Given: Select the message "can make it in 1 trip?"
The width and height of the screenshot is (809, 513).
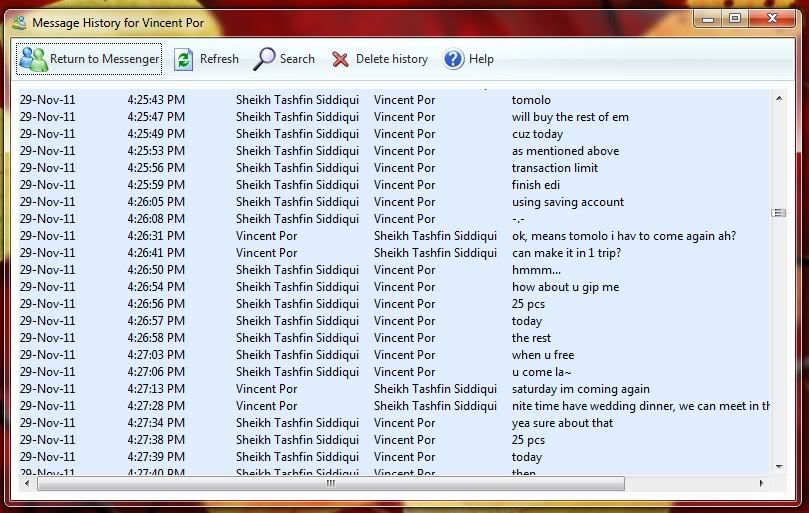Looking at the screenshot, I should point(567,253).
